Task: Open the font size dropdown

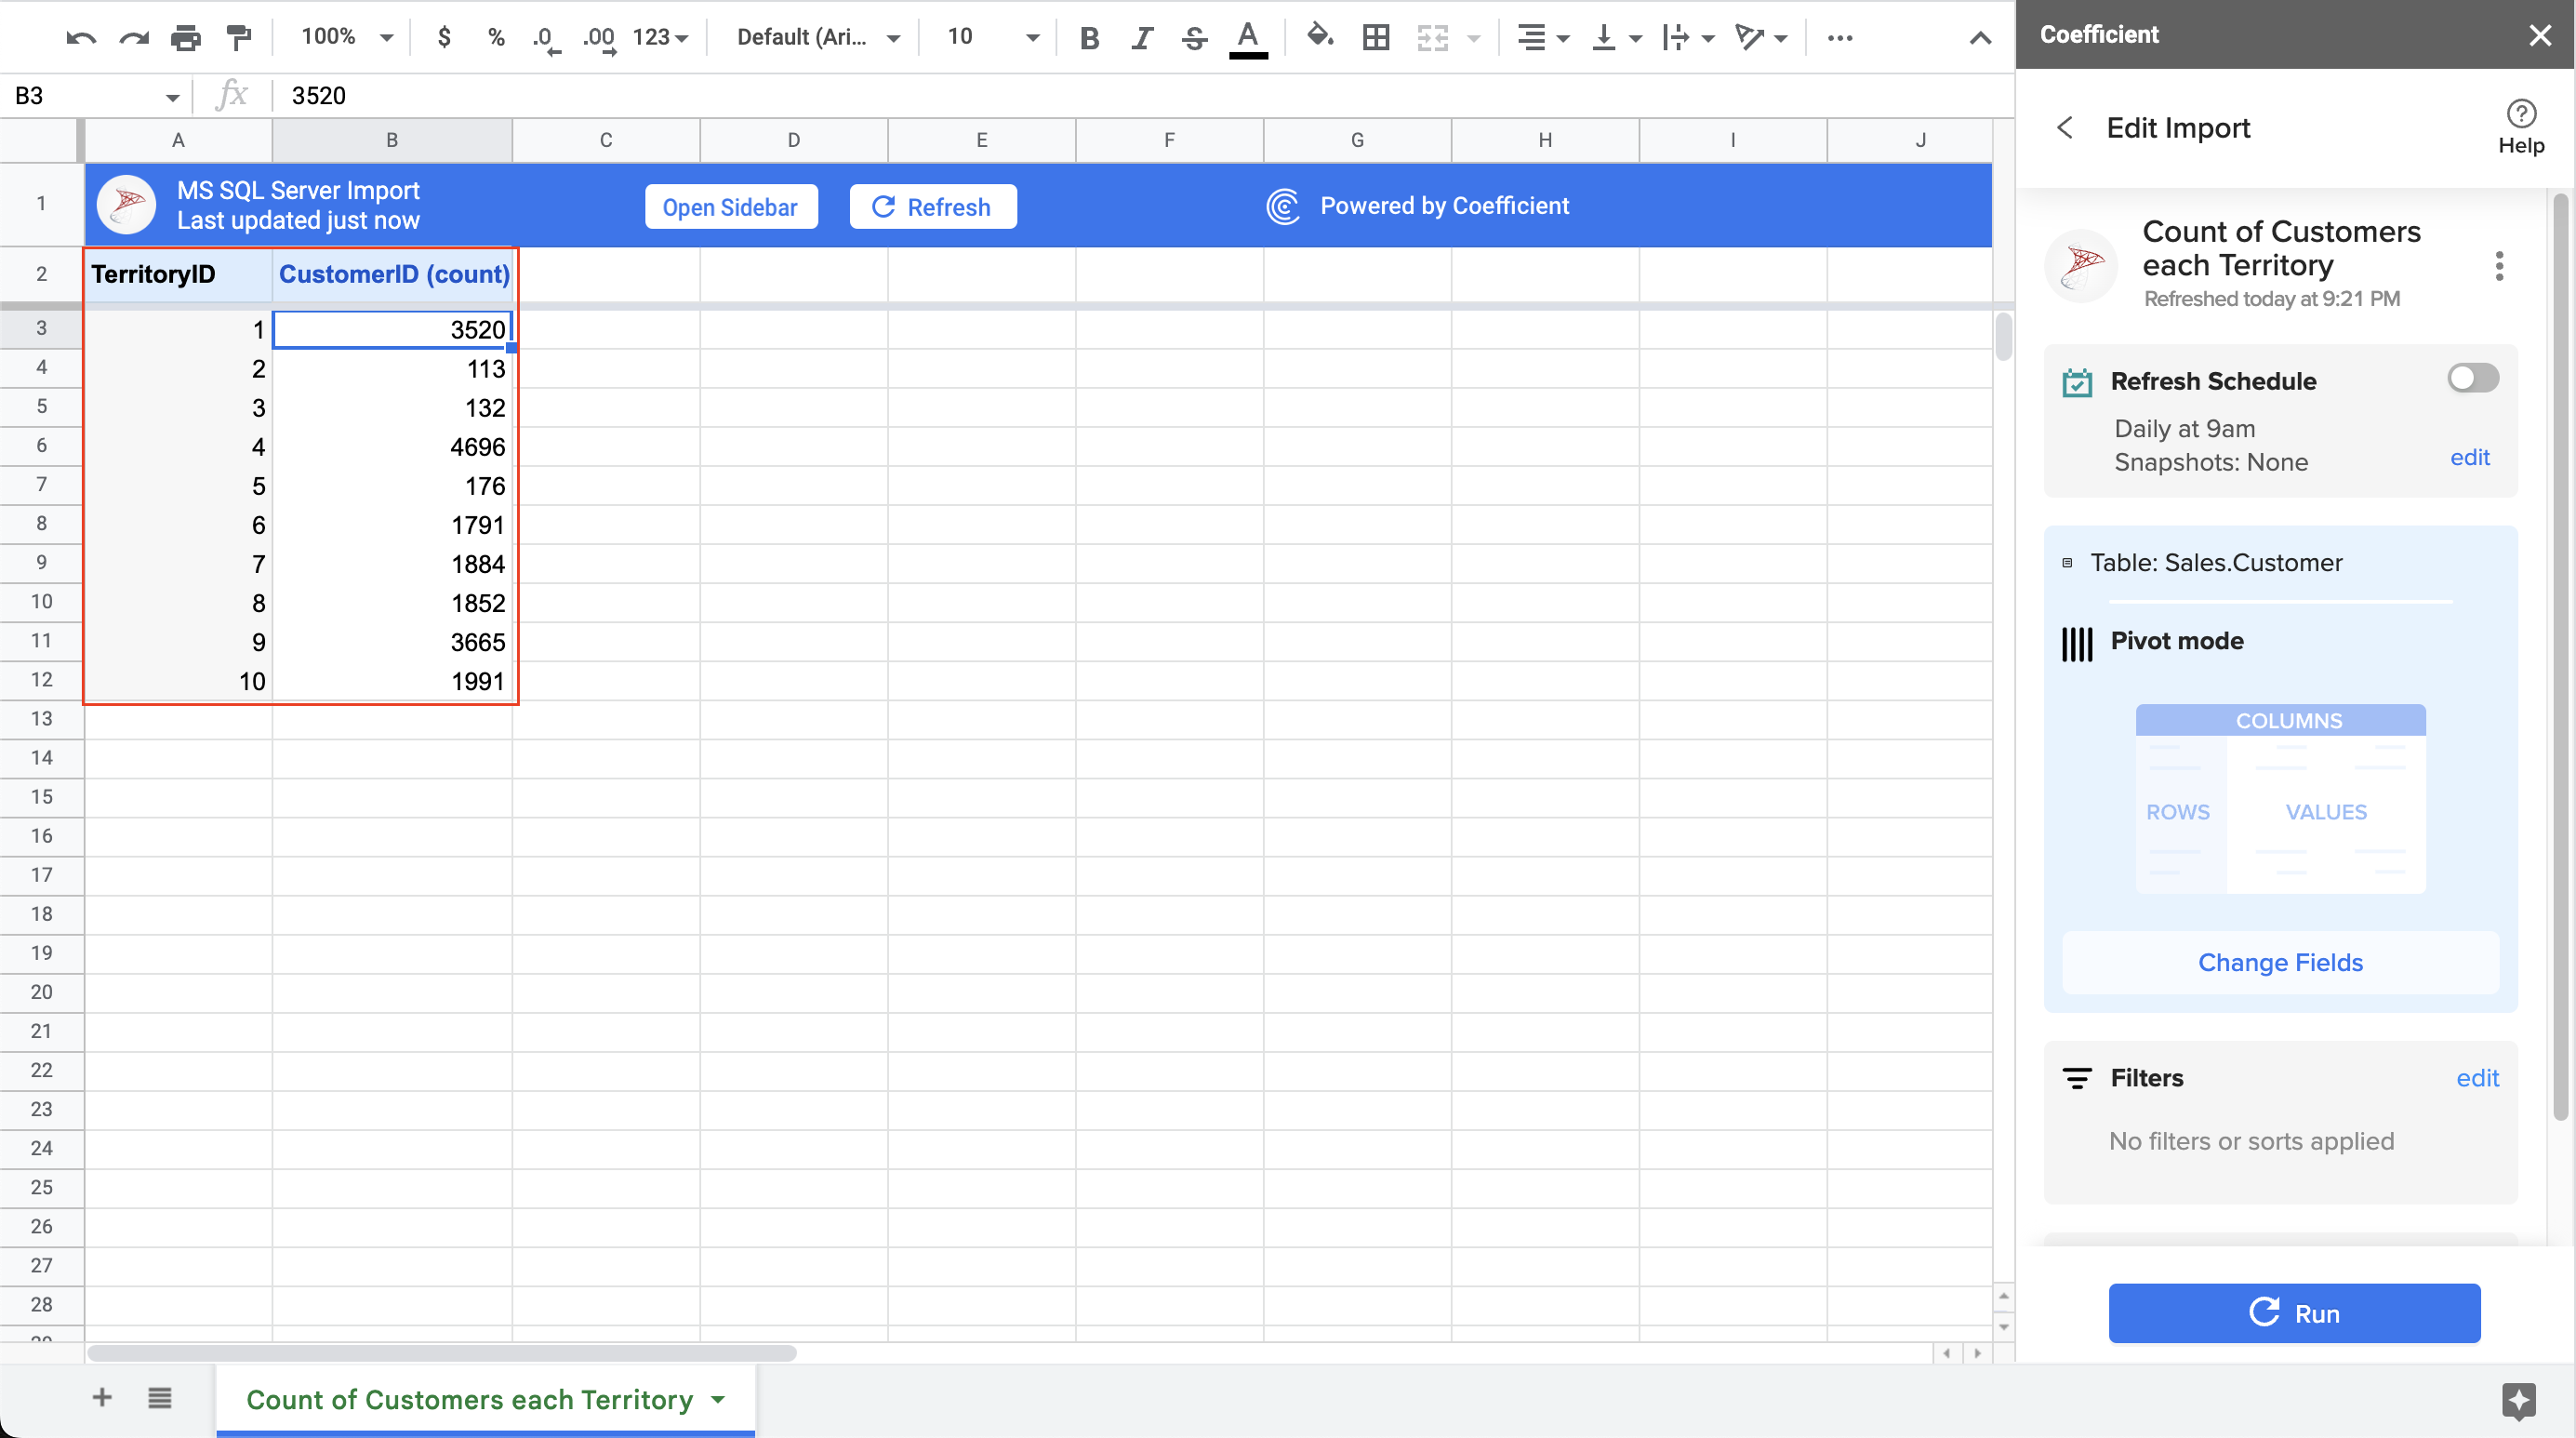Action: click(1032, 37)
